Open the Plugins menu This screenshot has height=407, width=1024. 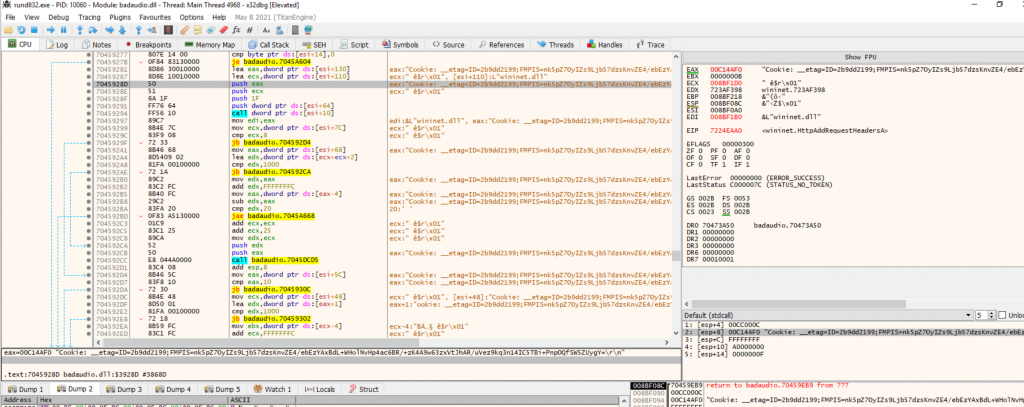pyautogui.click(x=120, y=17)
